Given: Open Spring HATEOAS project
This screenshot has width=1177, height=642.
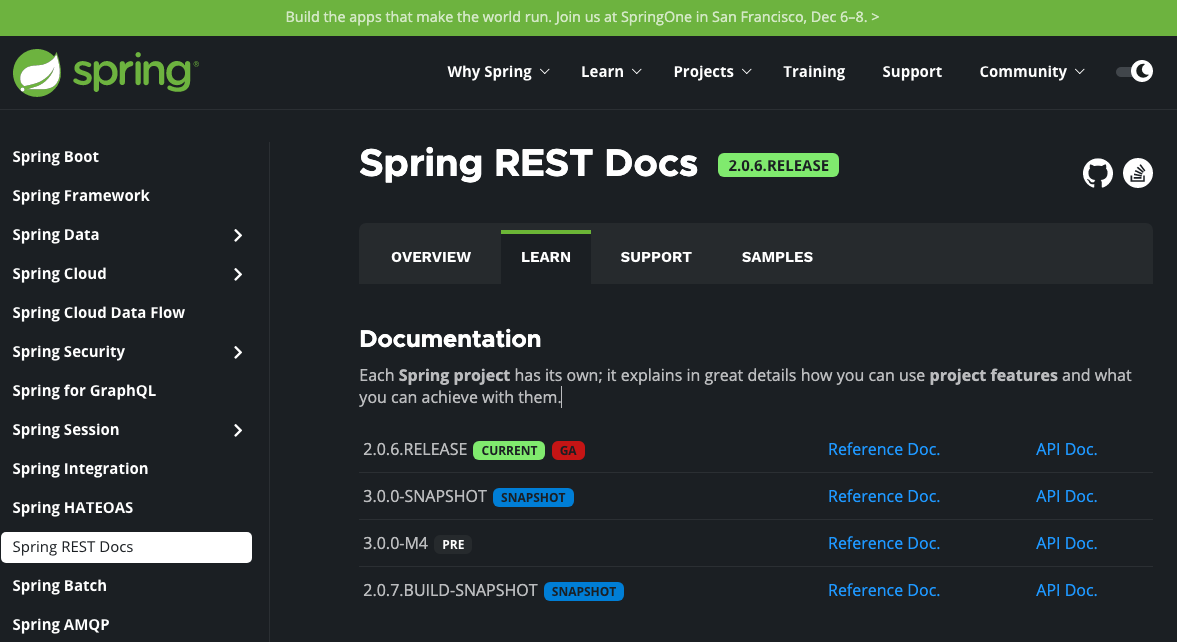Looking at the screenshot, I should (x=73, y=508).
